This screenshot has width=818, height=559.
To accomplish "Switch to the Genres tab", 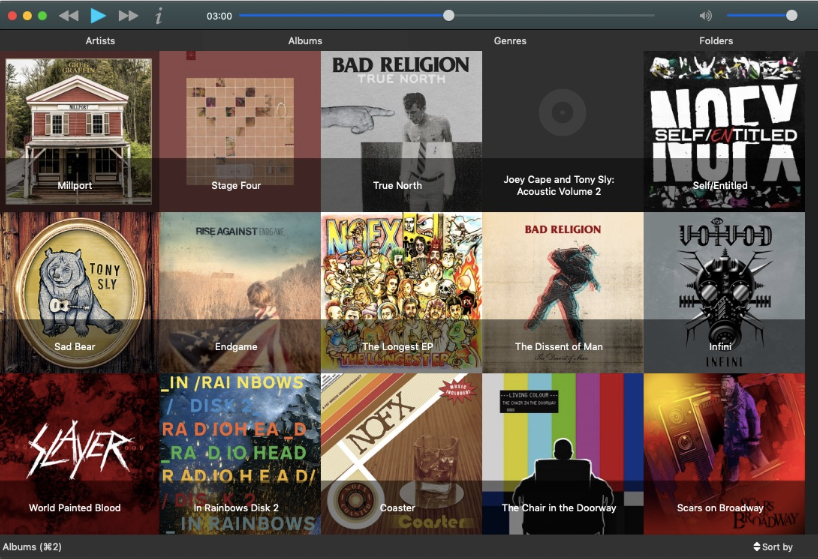I will 510,41.
